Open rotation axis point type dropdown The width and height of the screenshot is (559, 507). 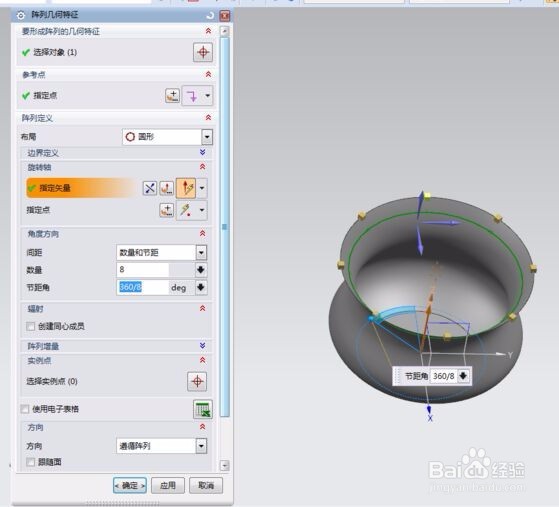click(202, 210)
